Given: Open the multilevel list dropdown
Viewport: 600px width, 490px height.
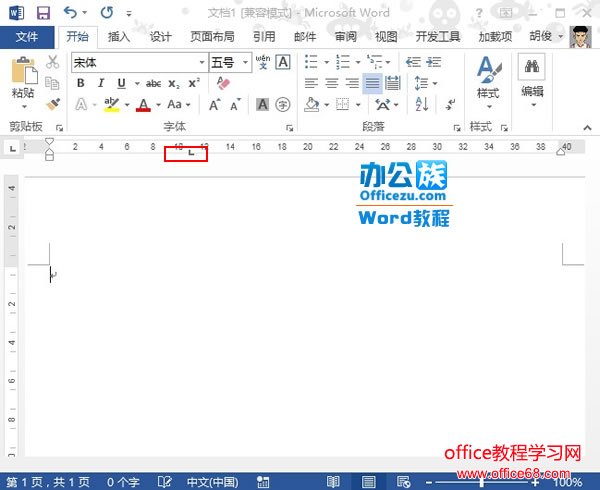Looking at the screenshot, I should pyautogui.click(x=378, y=62).
